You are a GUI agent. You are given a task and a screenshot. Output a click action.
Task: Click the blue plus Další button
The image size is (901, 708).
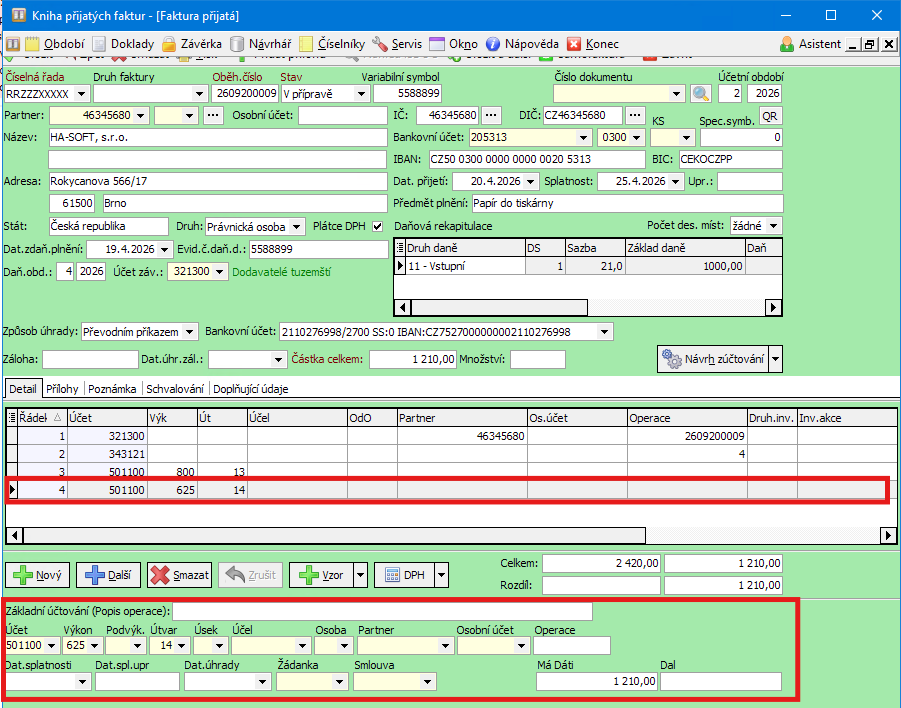108,575
